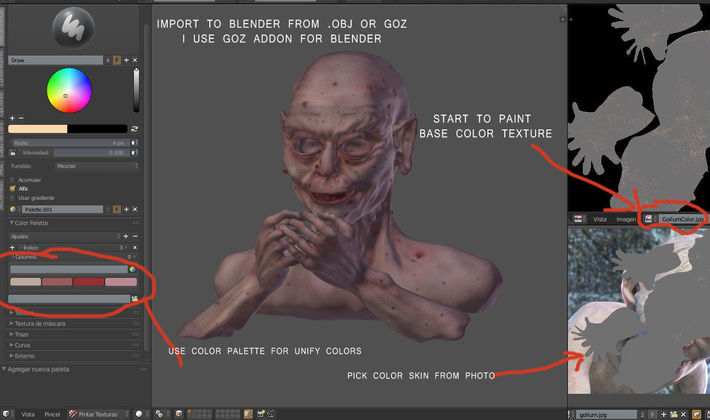
Task: Open the Ajustes presets dropdown
Action: tap(64, 236)
